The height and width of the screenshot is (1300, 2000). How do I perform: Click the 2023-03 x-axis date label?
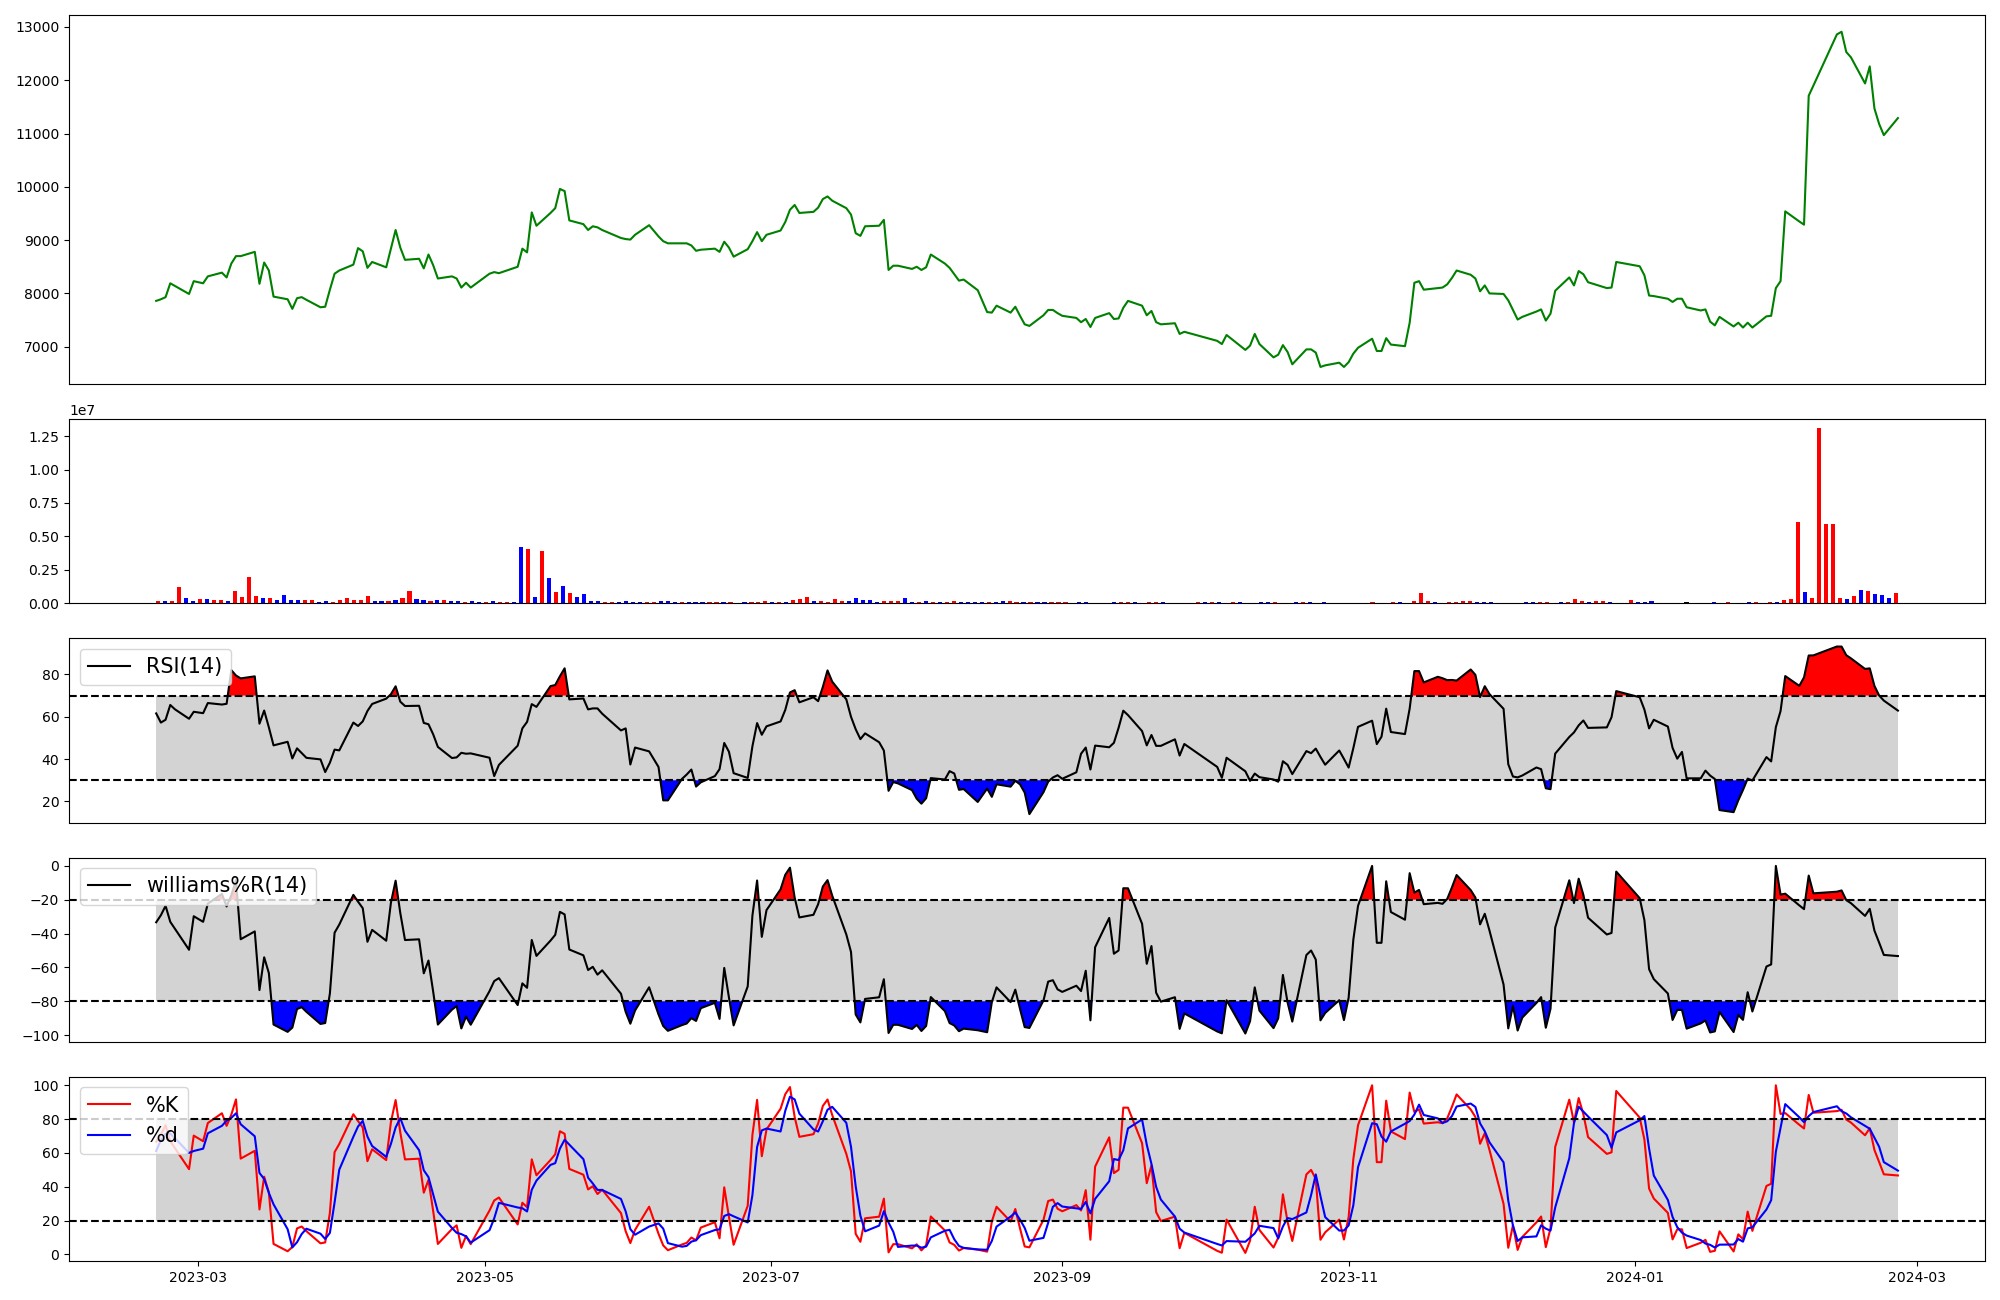tap(198, 1277)
